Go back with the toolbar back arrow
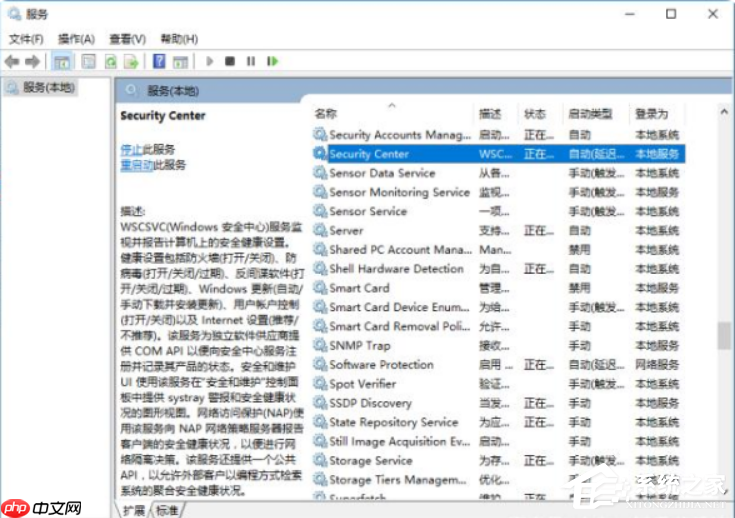Screen dimensions: 735x518 click(12, 61)
